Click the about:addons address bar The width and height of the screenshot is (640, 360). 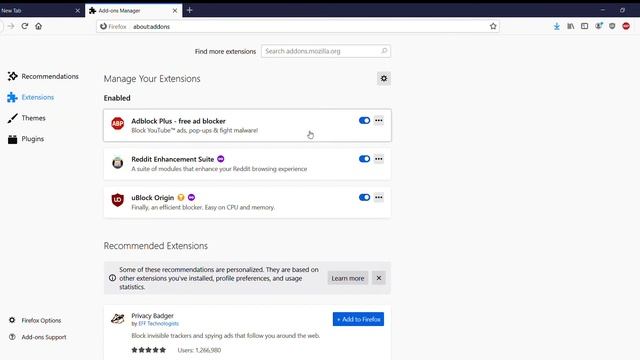(x=298, y=27)
